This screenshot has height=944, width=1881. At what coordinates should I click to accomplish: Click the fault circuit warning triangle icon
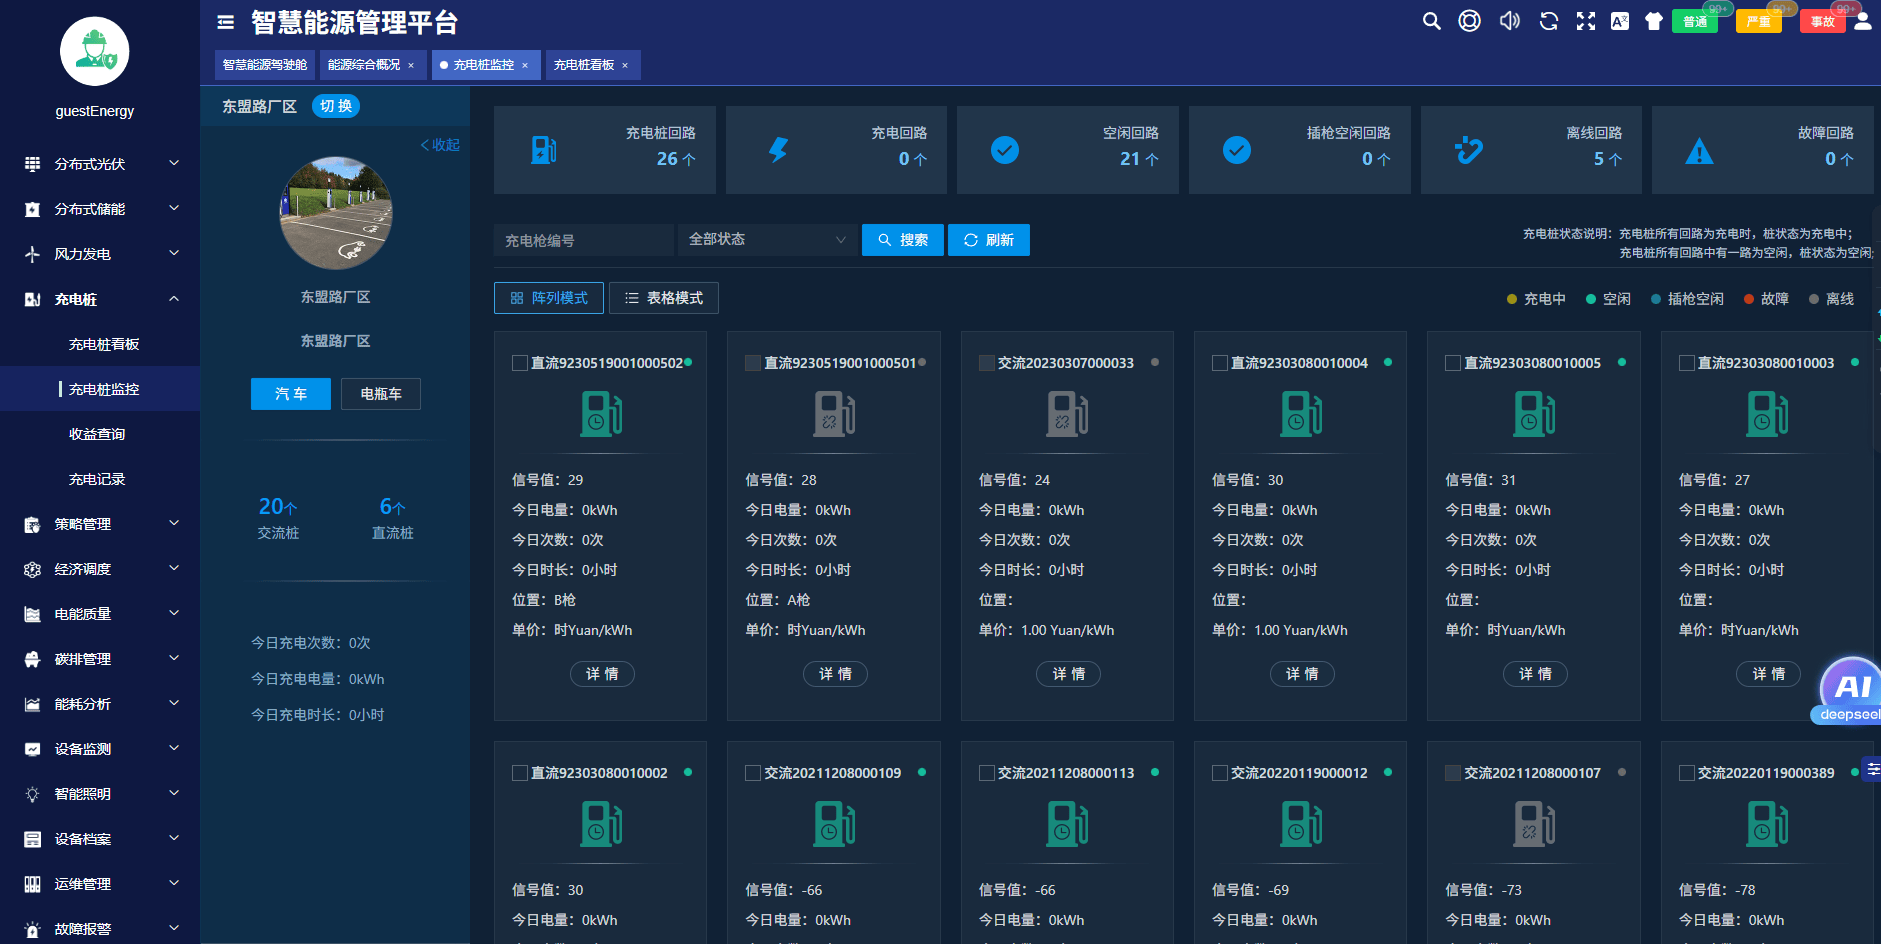pyautogui.click(x=1699, y=151)
